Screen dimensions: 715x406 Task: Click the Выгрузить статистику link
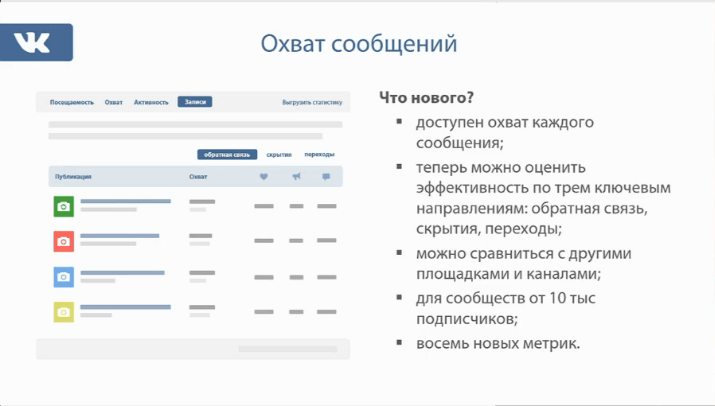pos(312,102)
